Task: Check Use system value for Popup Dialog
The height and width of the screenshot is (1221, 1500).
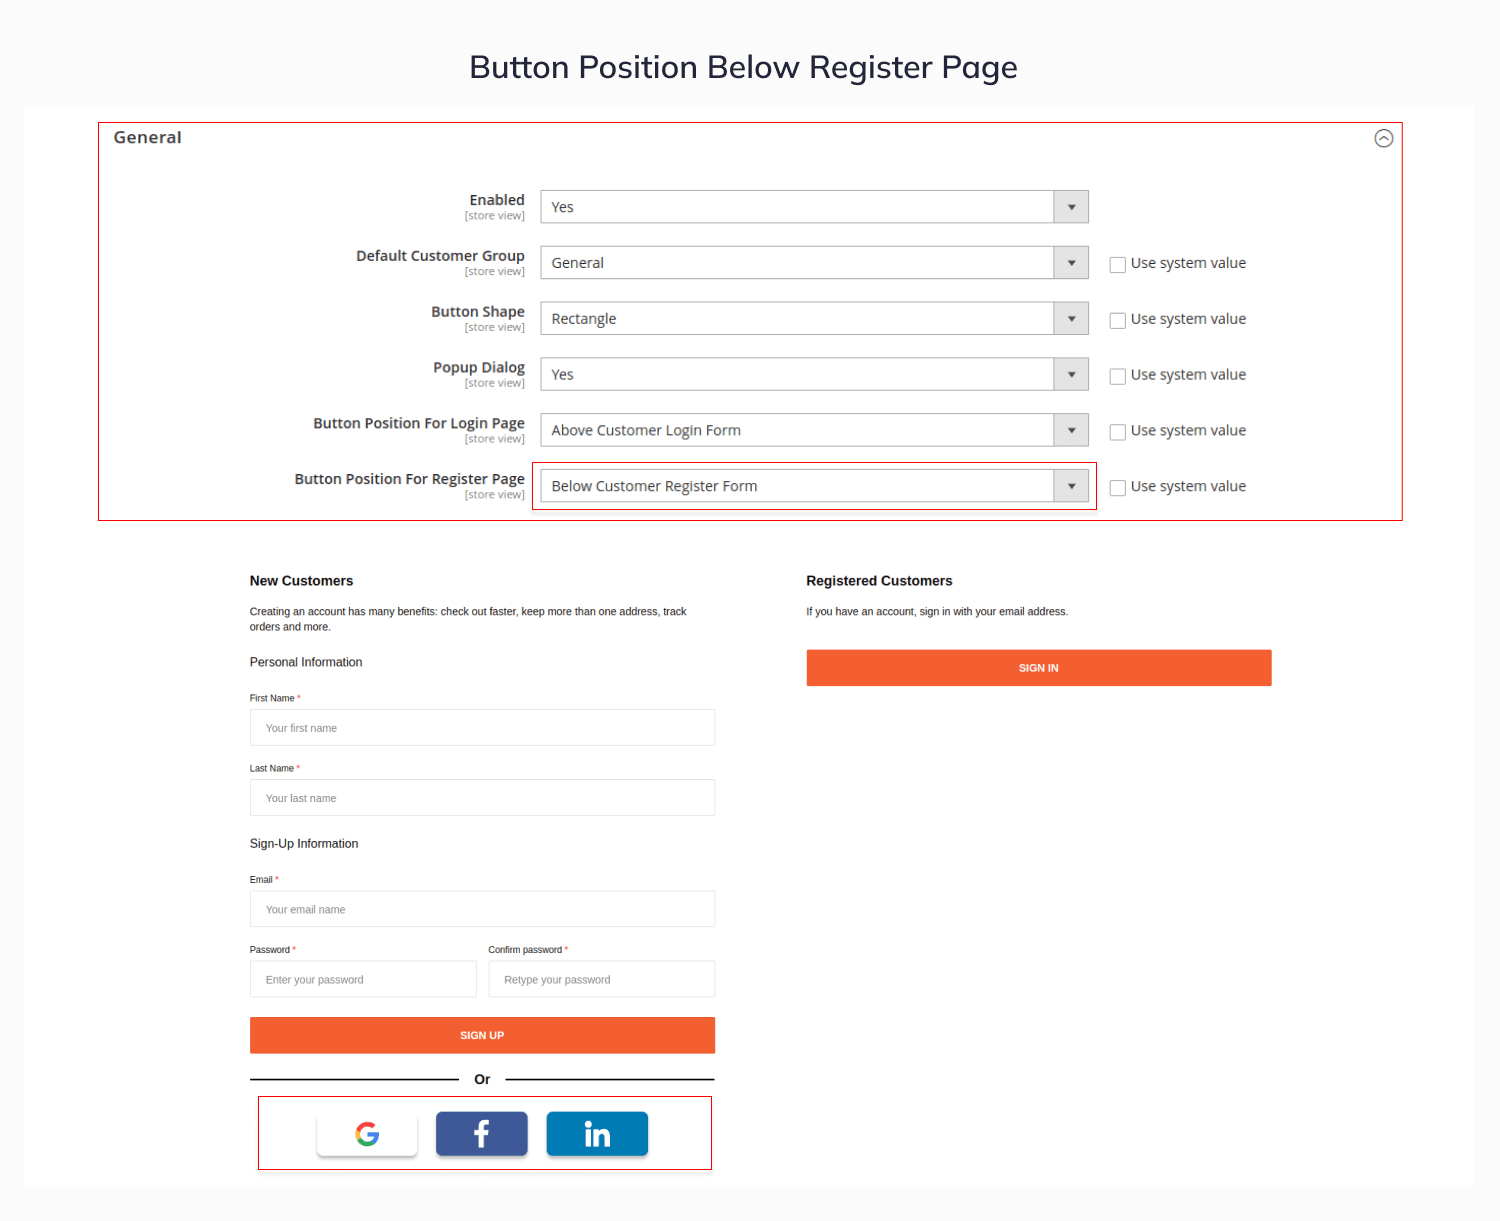Action: point(1118,377)
